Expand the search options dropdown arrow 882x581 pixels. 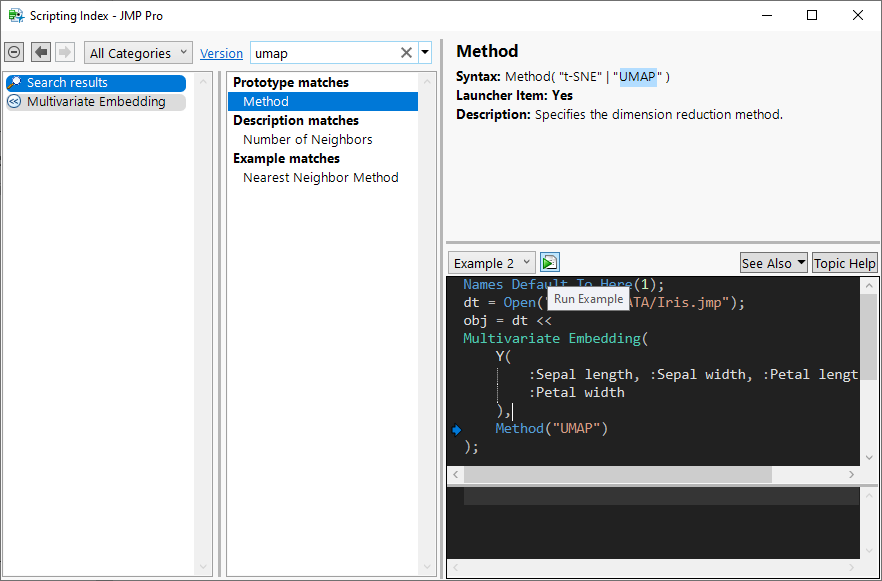point(425,53)
